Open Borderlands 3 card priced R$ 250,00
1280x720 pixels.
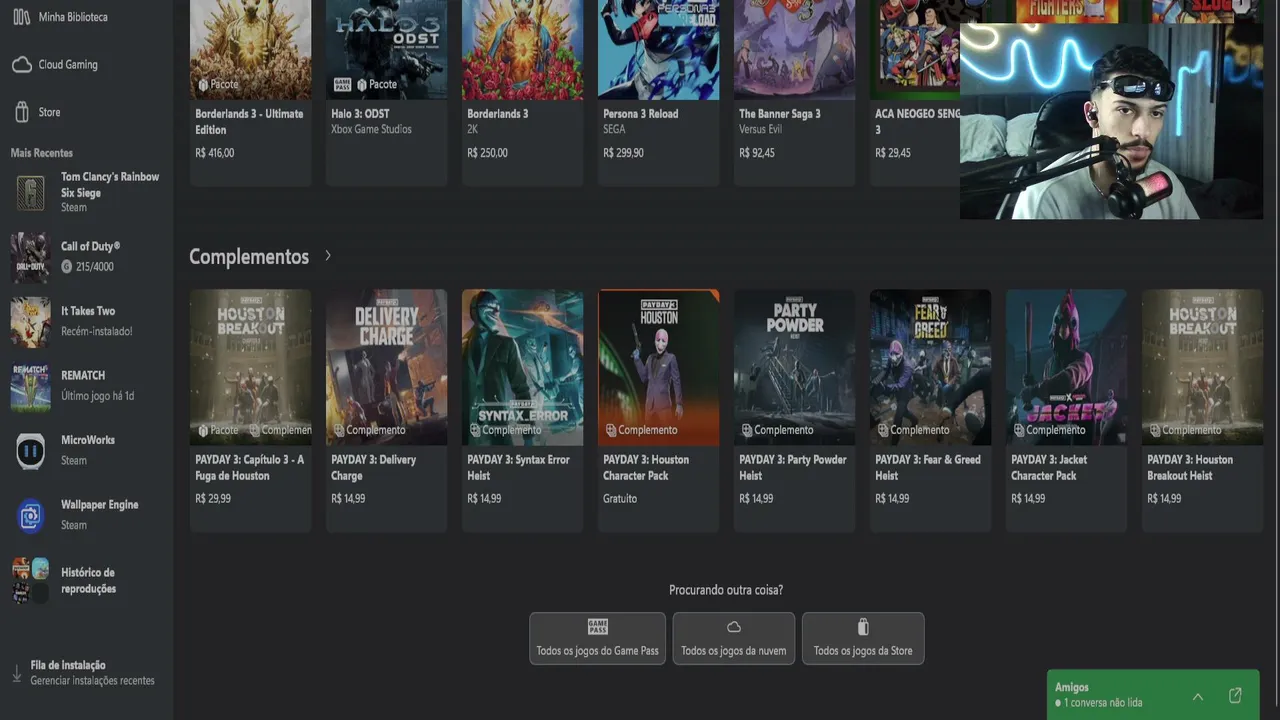(522, 92)
